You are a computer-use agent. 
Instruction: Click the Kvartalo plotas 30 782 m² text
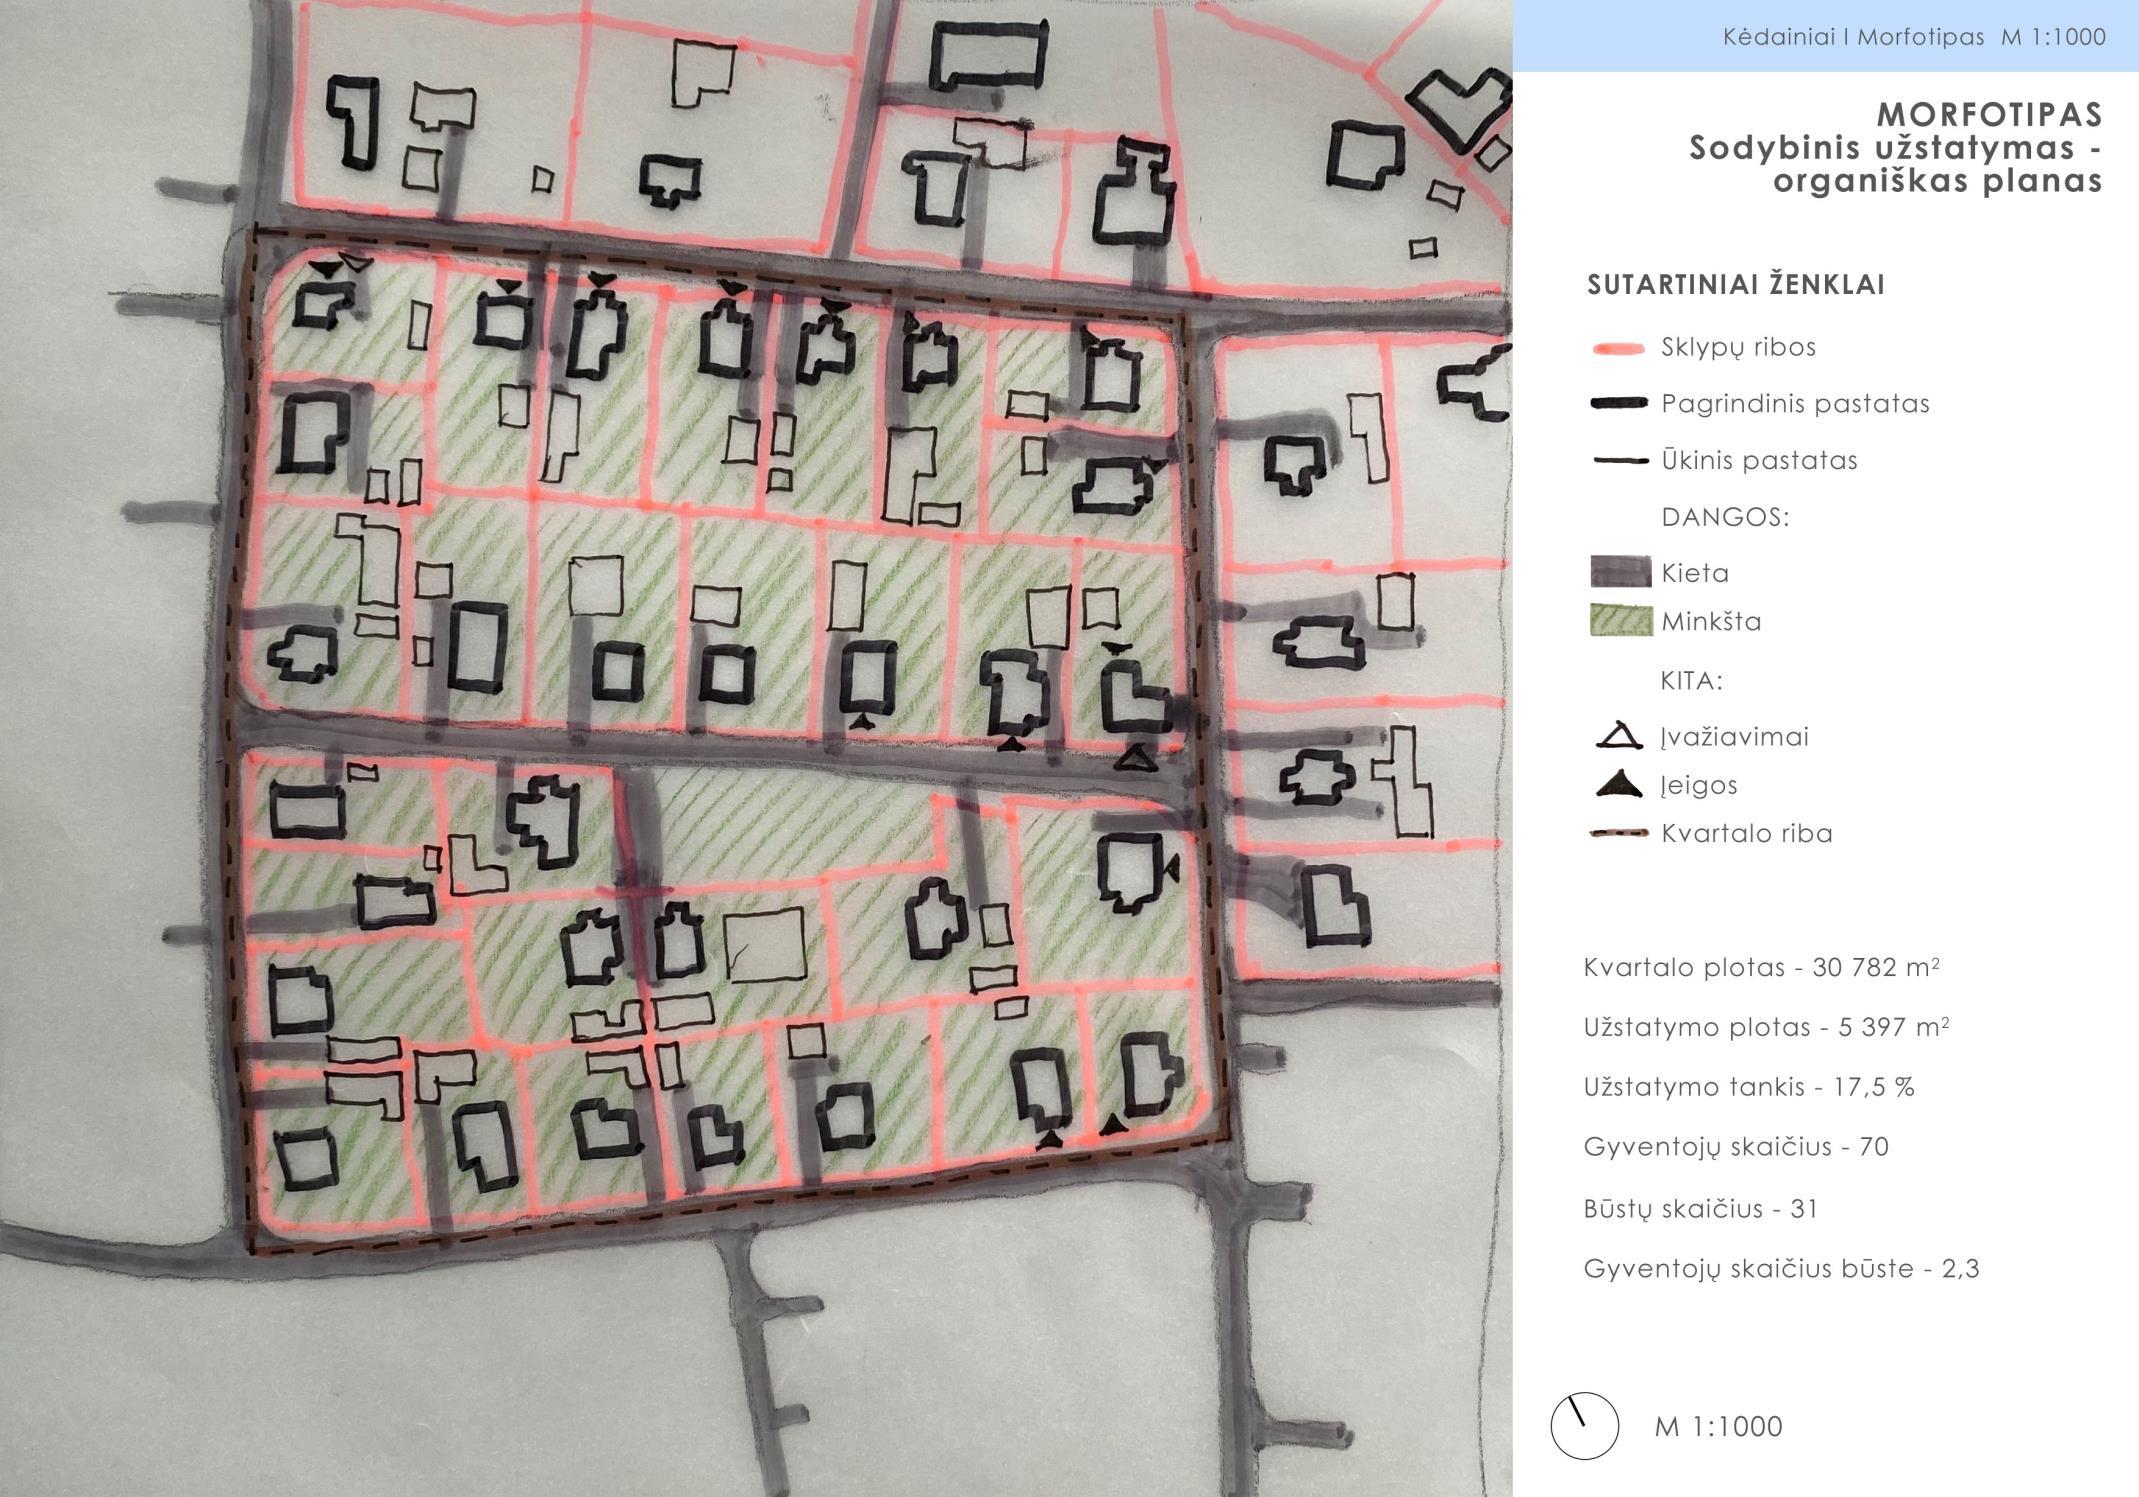1761,967
